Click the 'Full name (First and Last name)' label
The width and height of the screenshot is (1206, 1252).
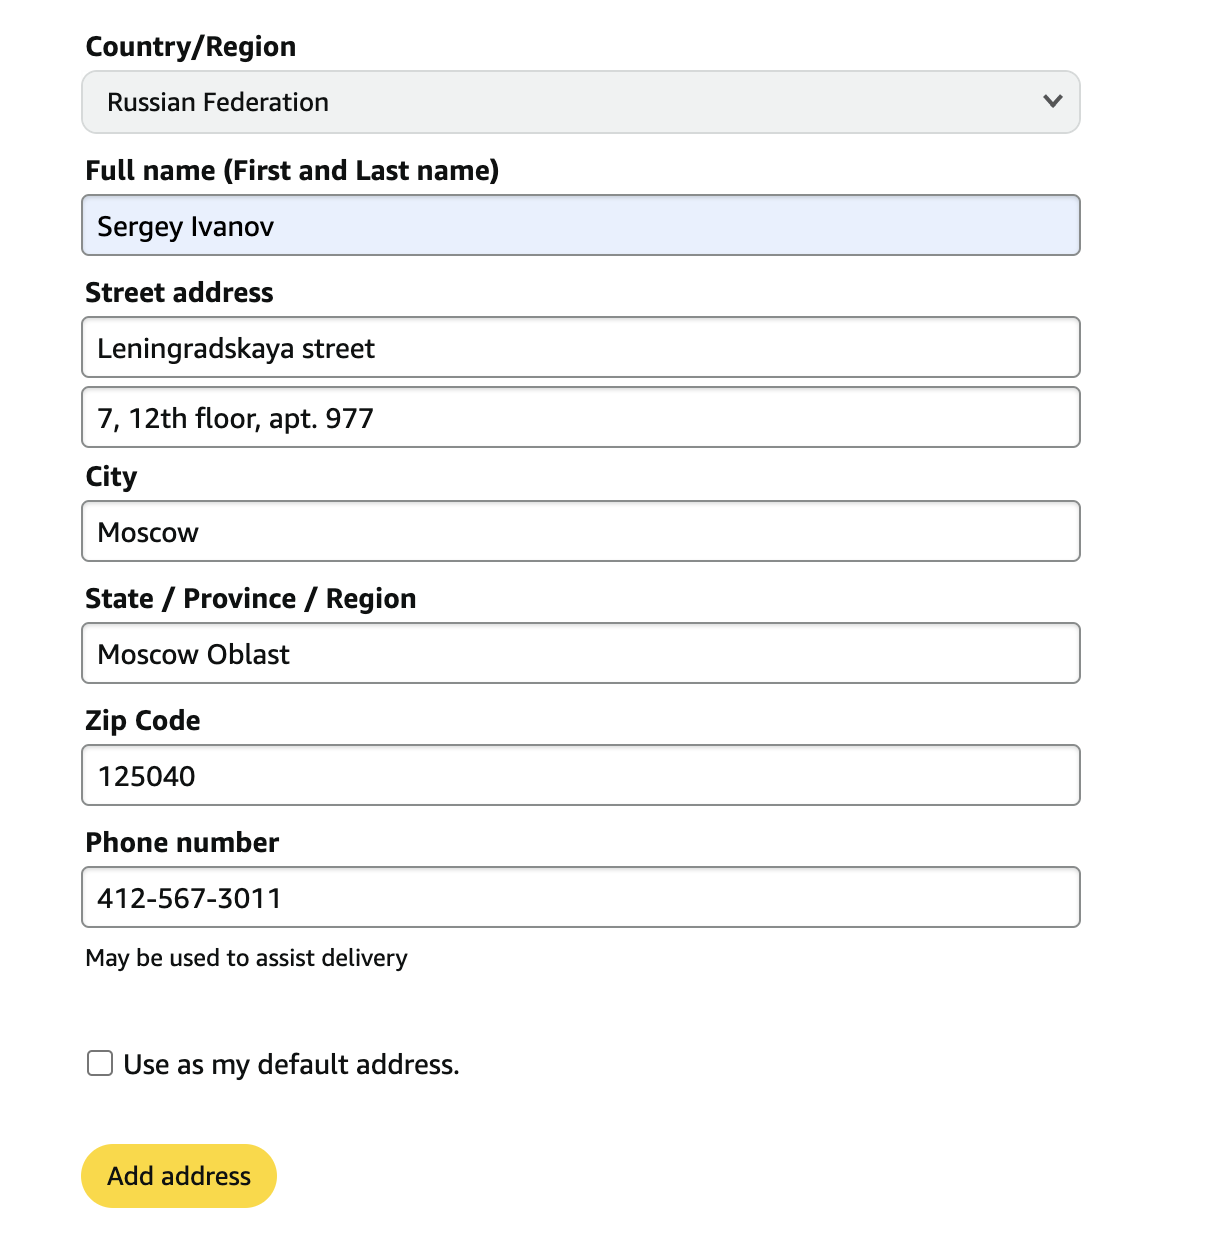292,171
